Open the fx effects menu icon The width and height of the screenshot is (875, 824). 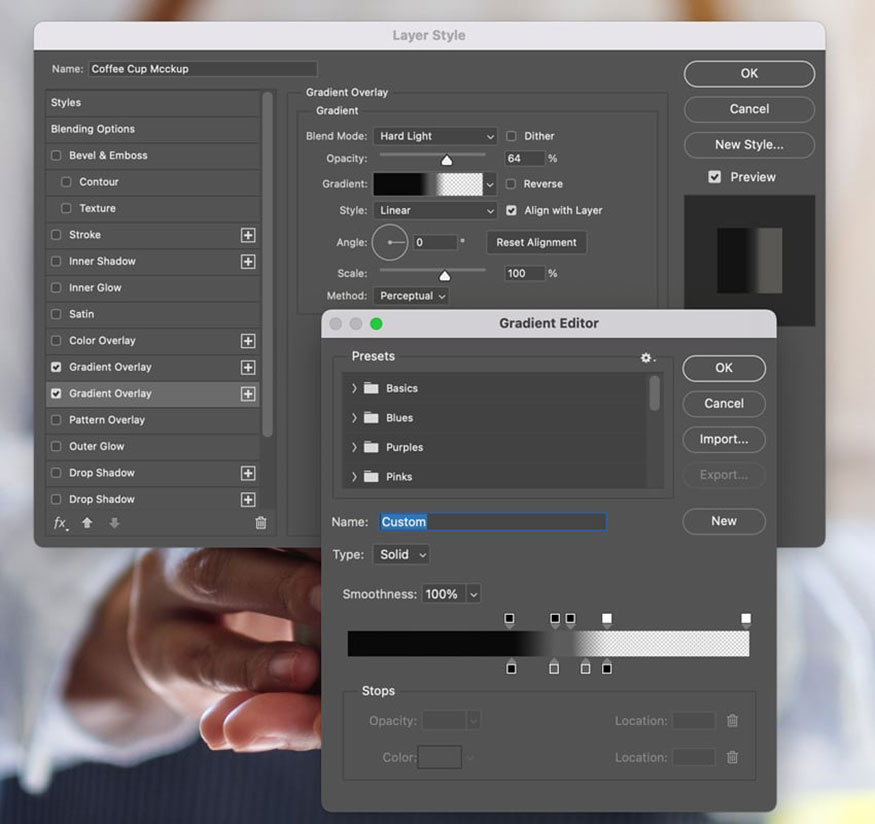(60, 523)
